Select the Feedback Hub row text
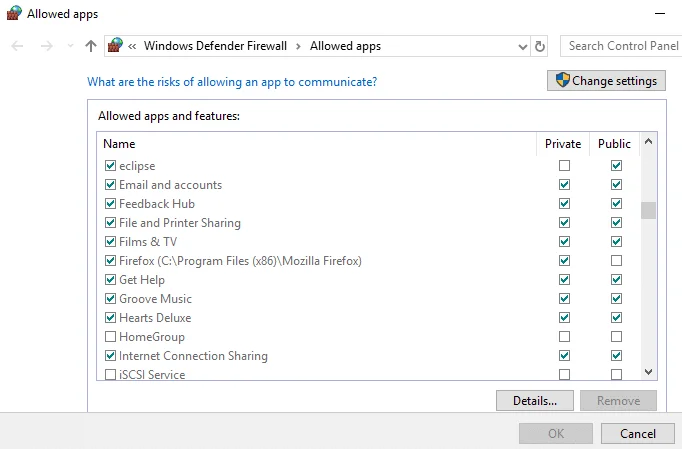The height and width of the screenshot is (449, 682). tap(157, 204)
